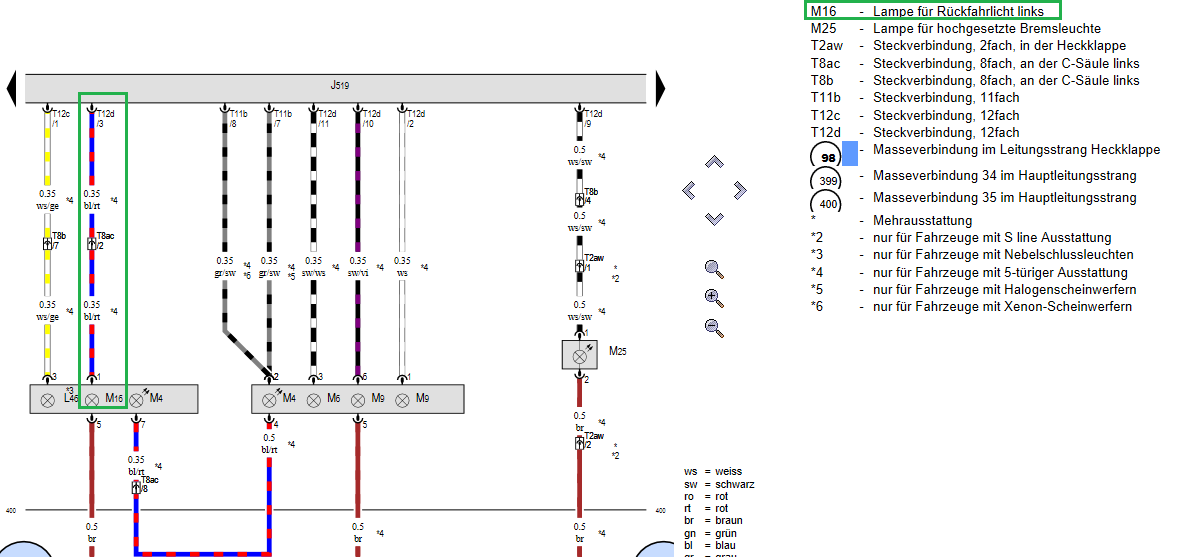Viewport: 1179px width, 557px height.
Task: Go to previous page via black left triangle
Action: click(x=11, y=88)
